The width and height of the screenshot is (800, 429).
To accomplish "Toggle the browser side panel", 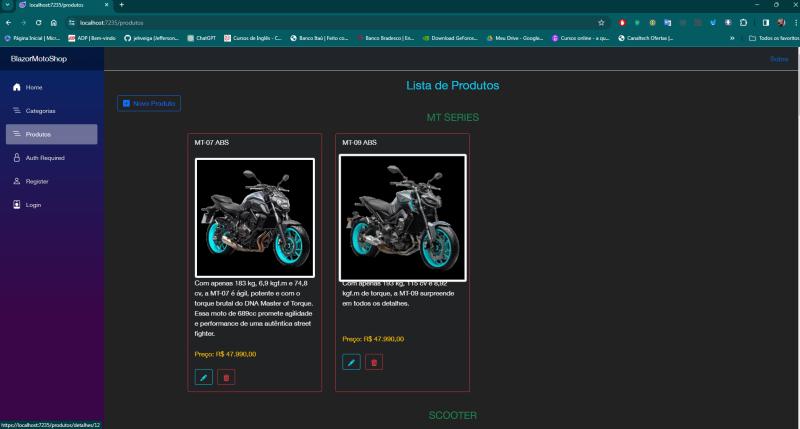I will coord(766,22).
